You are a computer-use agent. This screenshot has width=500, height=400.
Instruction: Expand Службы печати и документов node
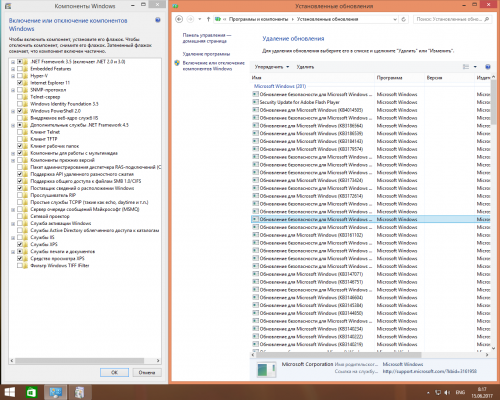pyautogui.click(x=13, y=252)
